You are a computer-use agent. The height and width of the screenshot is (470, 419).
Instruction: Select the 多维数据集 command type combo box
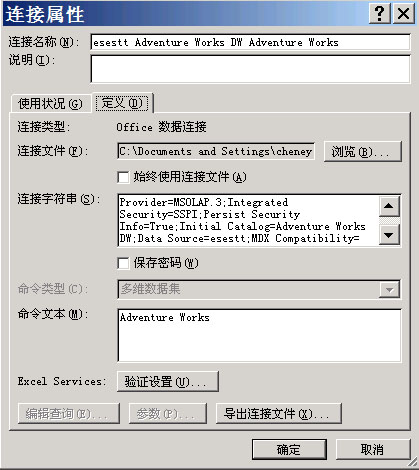[x=259, y=289]
